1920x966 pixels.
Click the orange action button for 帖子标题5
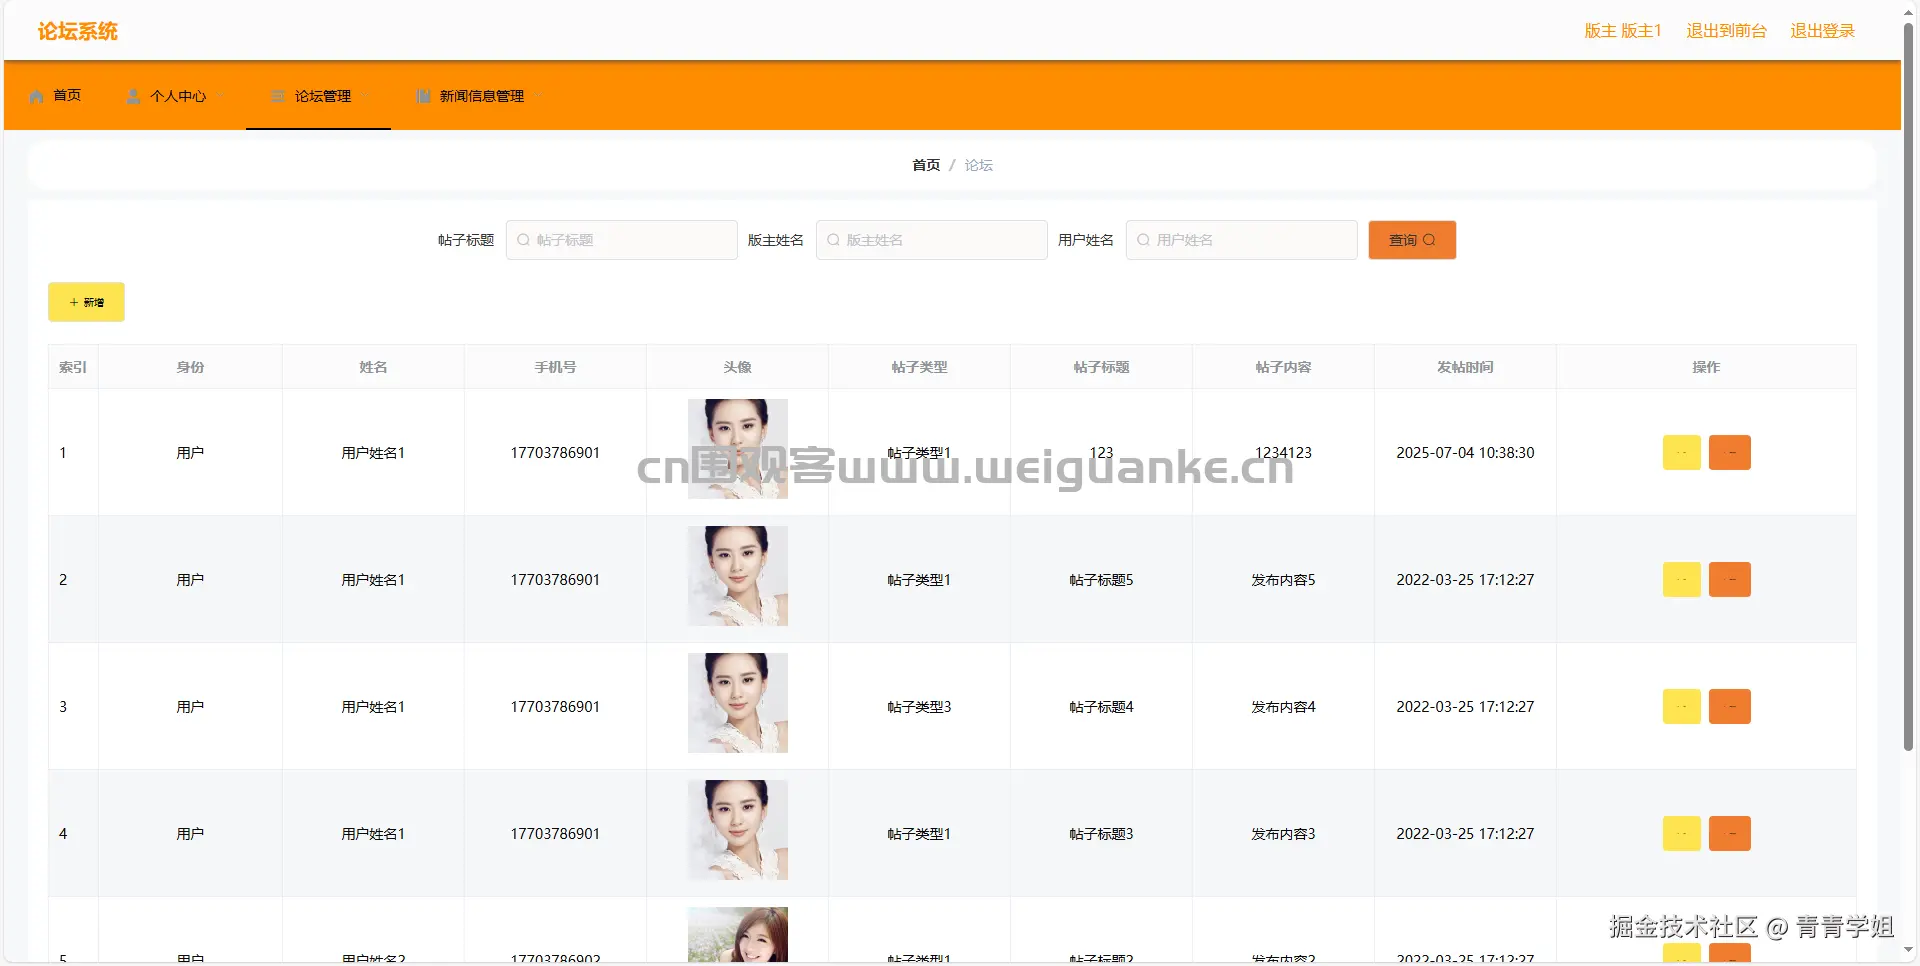coord(1730,580)
